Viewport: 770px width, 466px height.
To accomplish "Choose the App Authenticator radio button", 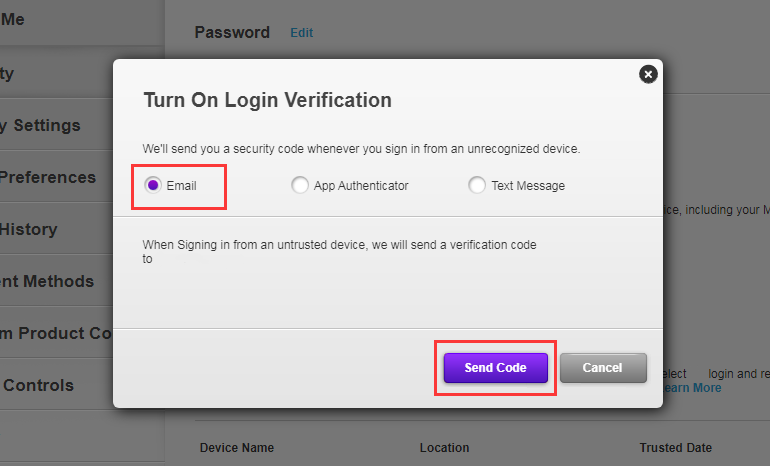I will [x=300, y=185].
